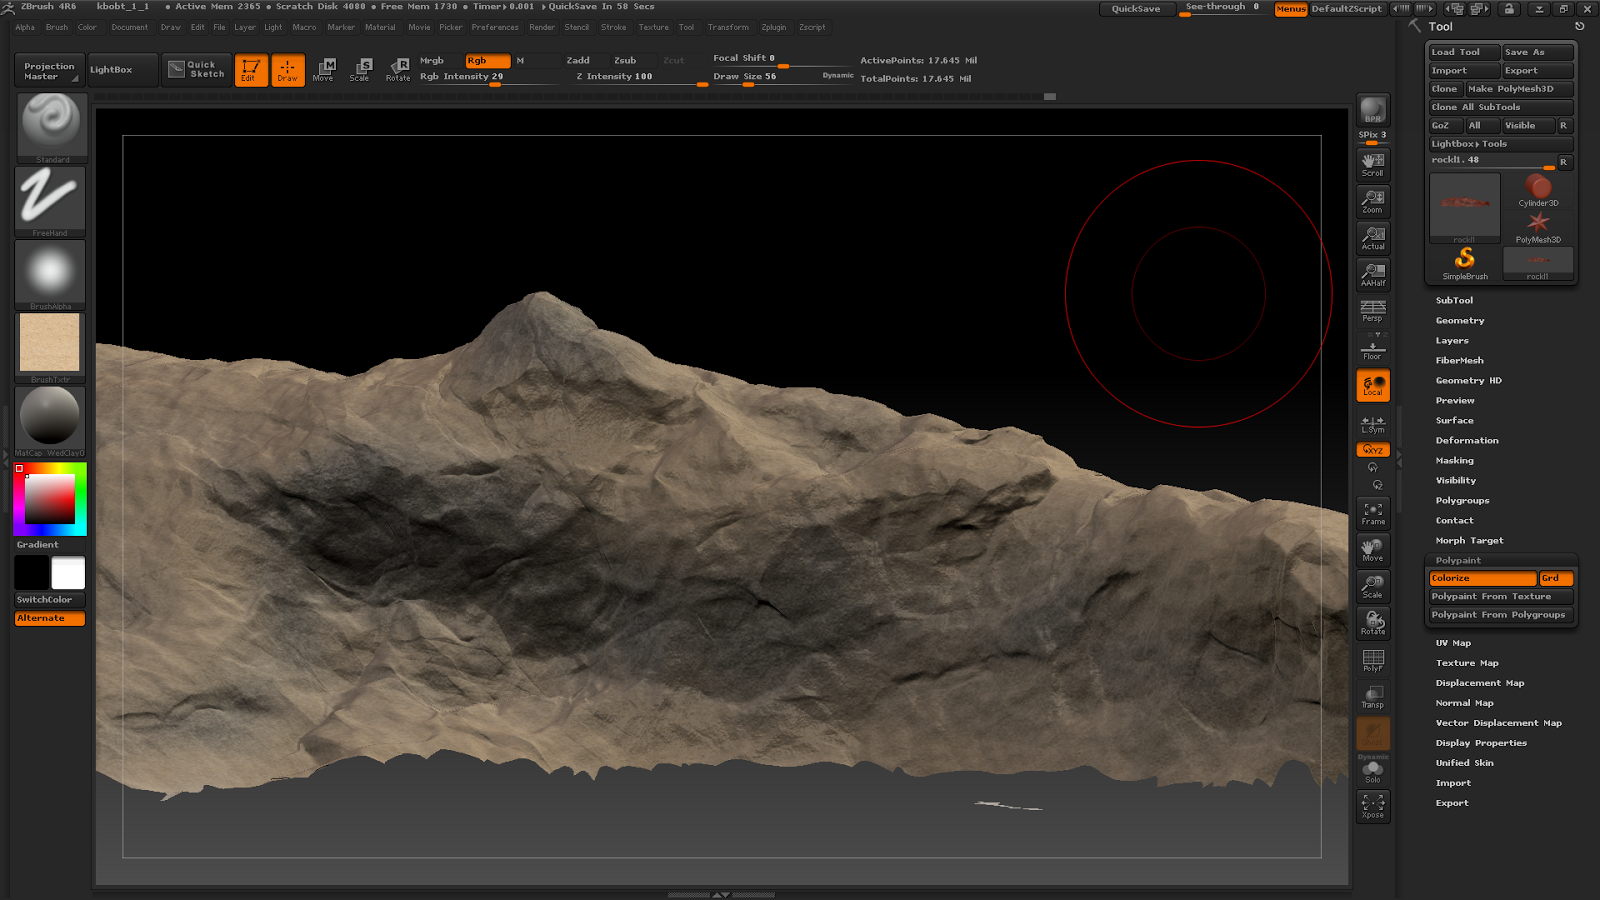
Task: Activate Solo mode
Action: [1372, 768]
